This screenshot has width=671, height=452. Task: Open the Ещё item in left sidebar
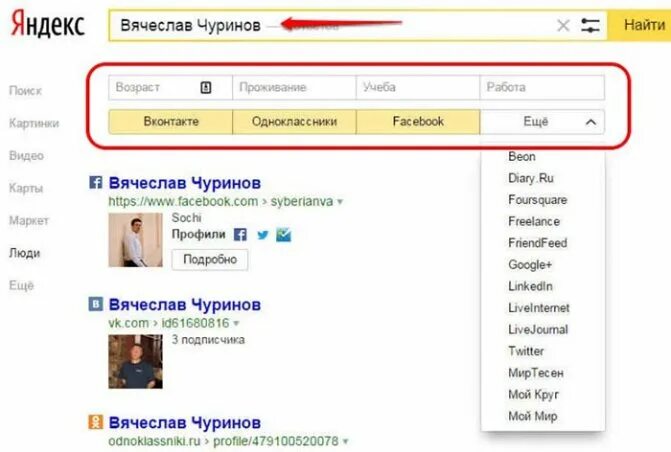pos(21,285)
